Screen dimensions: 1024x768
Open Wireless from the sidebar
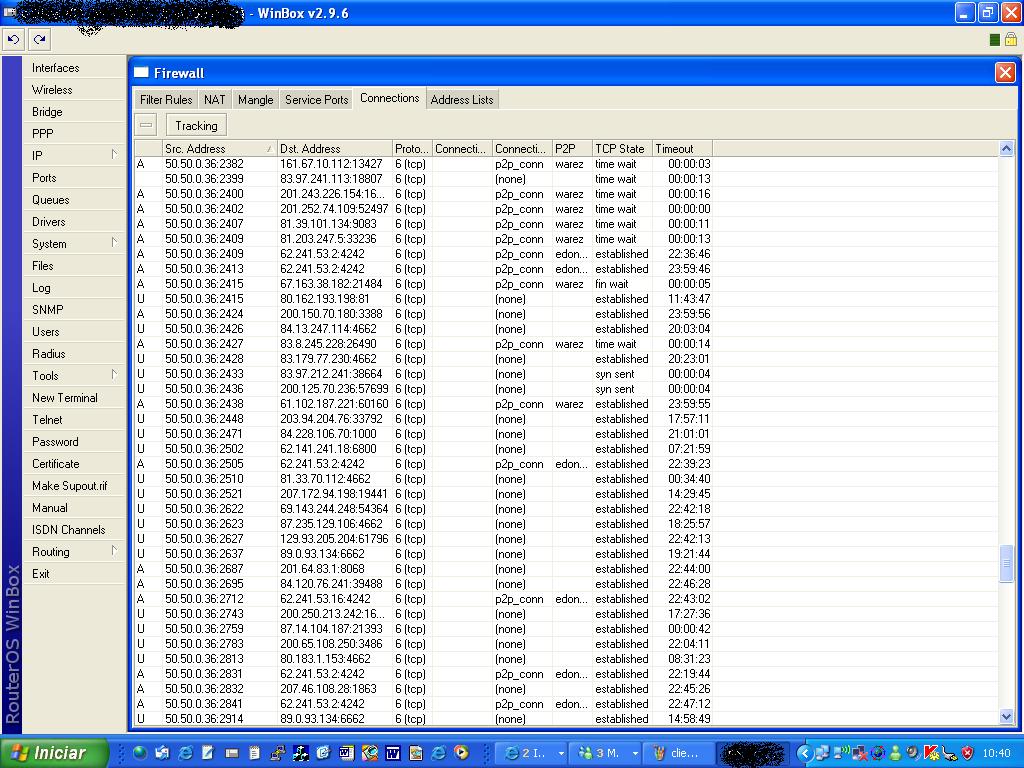click(74, 89)
